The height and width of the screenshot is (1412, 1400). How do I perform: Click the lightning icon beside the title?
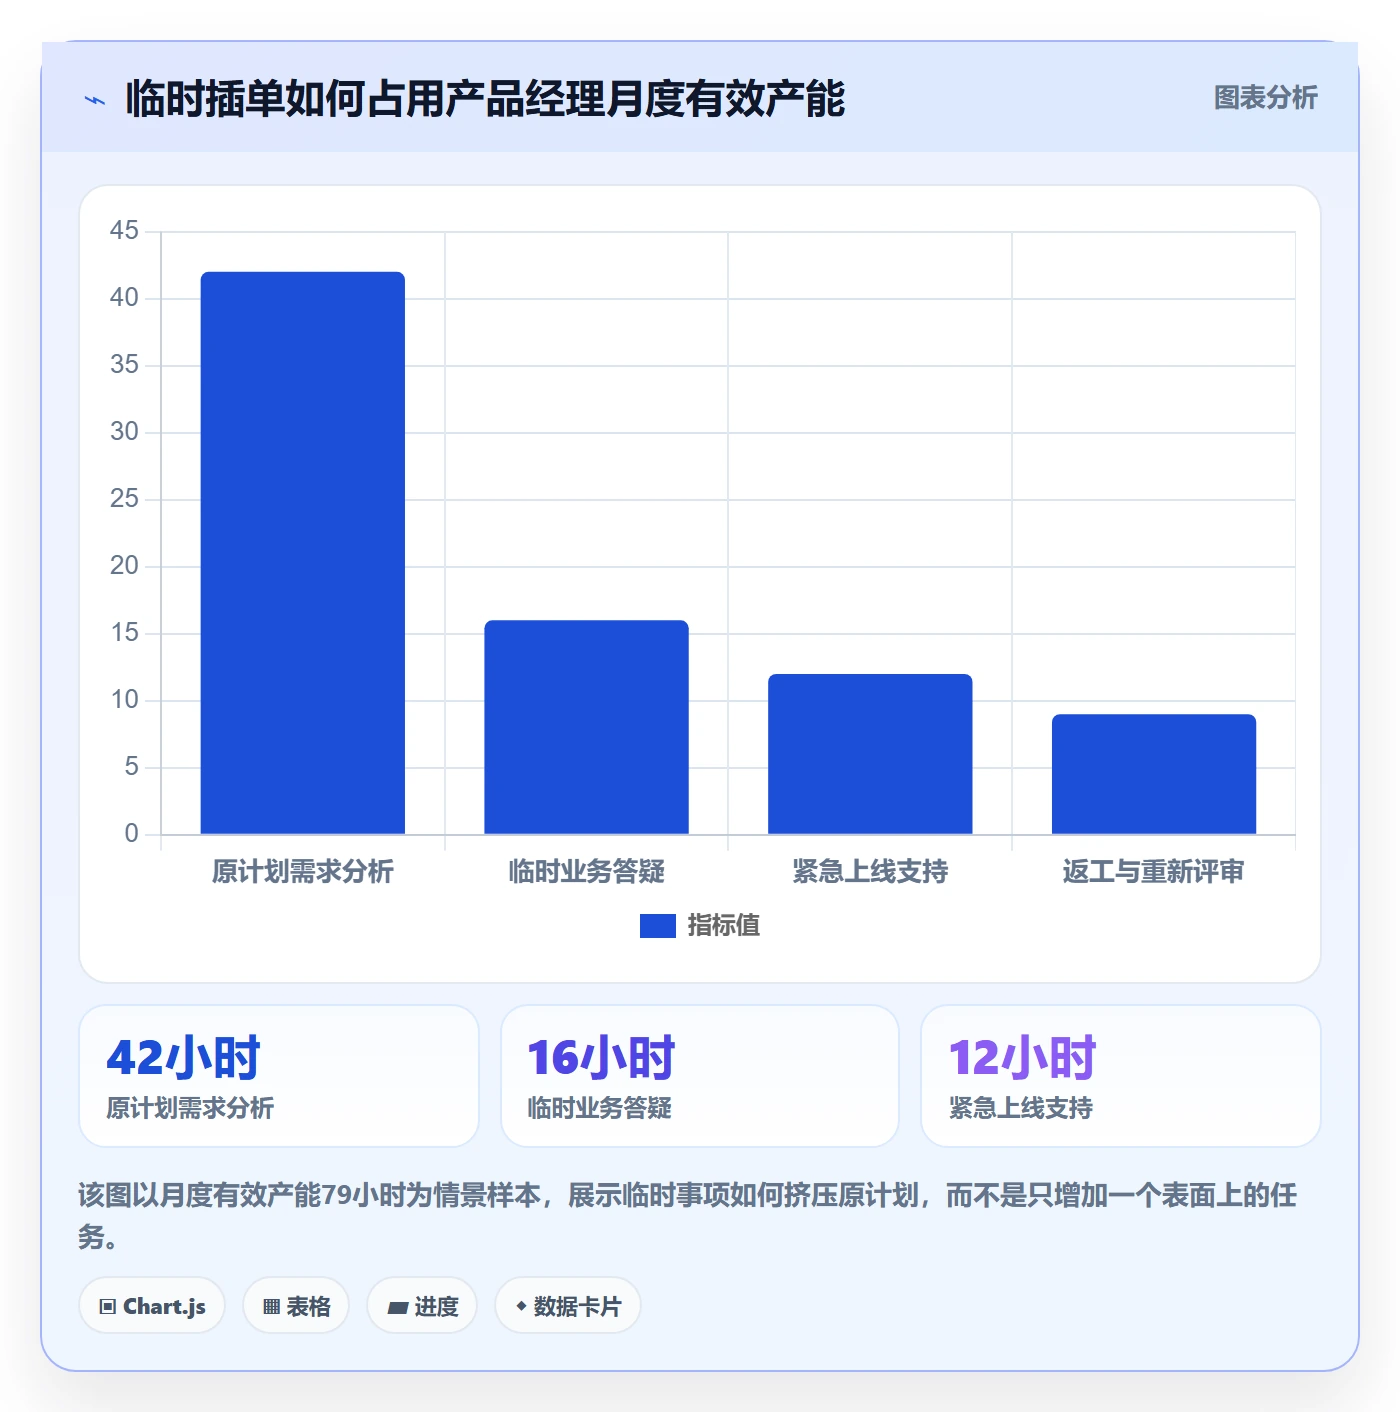(94, 100)
